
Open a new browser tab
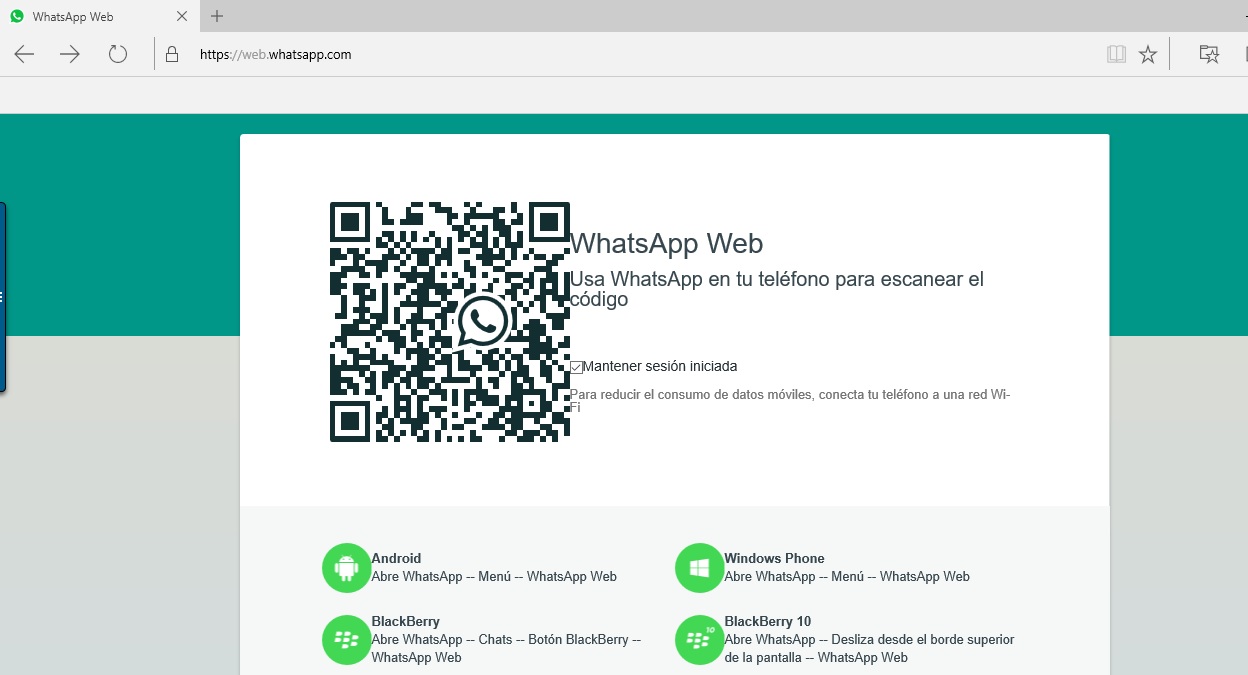click(x=216, y=16)
